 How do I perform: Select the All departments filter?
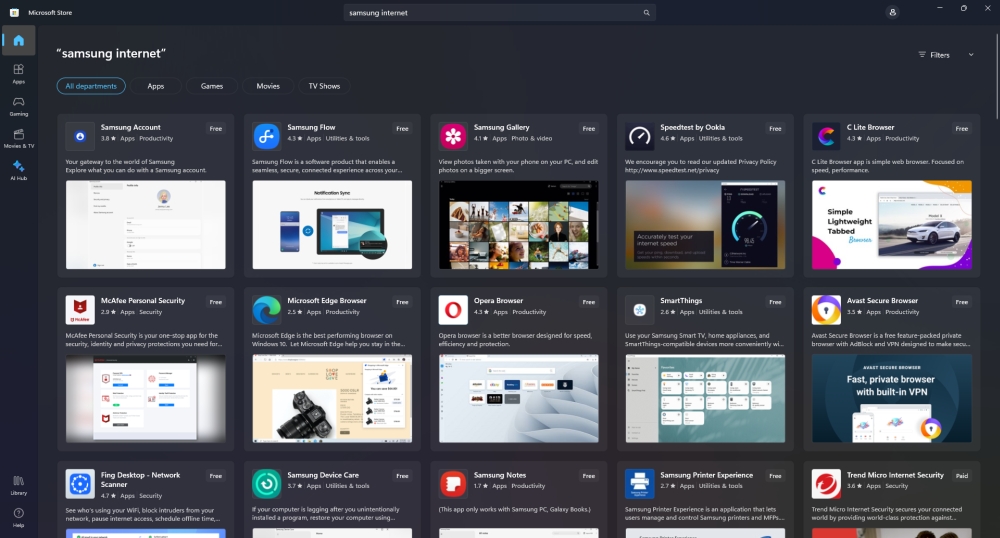pos(91,86)
